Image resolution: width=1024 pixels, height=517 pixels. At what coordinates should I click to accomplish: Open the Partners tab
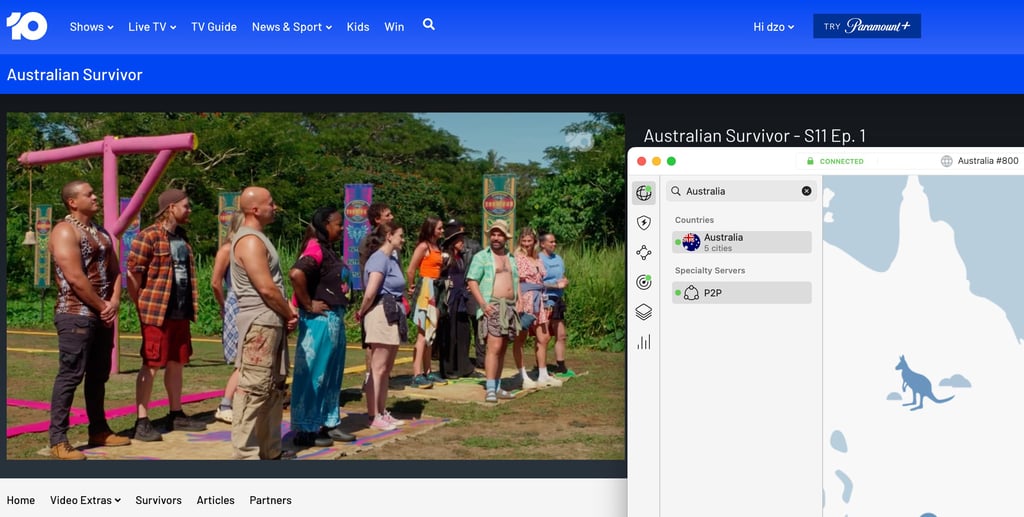pos(270,500)
